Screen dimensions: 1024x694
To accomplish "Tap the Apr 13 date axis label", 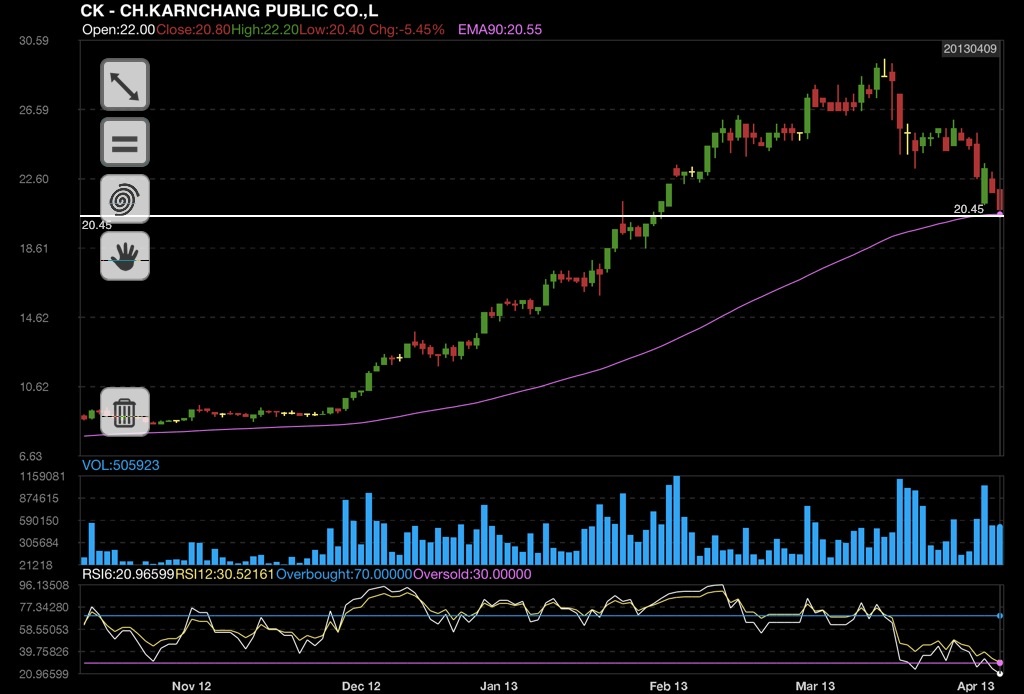I will 976,686.
